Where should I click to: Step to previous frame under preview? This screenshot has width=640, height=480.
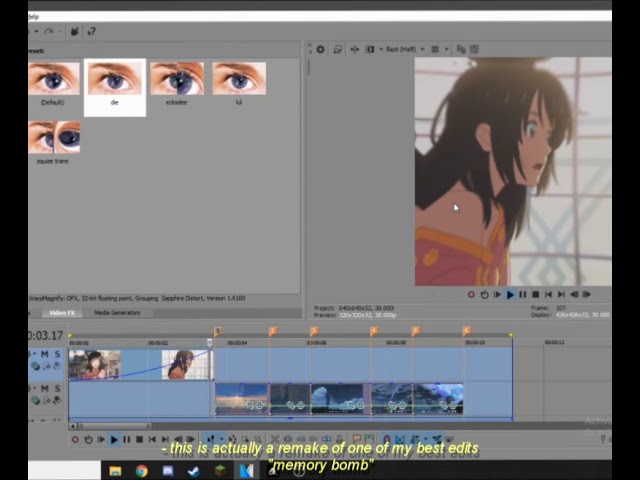[x=574, y=294]
